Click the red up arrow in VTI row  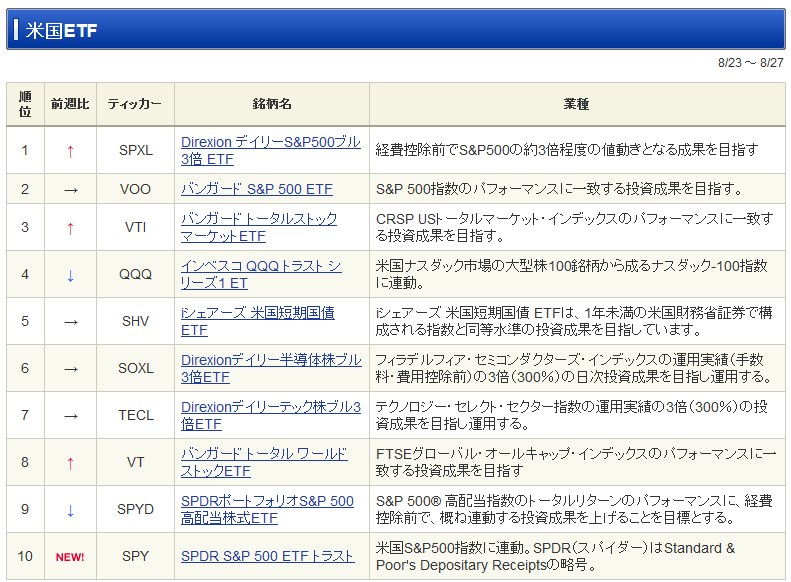tap(71, 228)
